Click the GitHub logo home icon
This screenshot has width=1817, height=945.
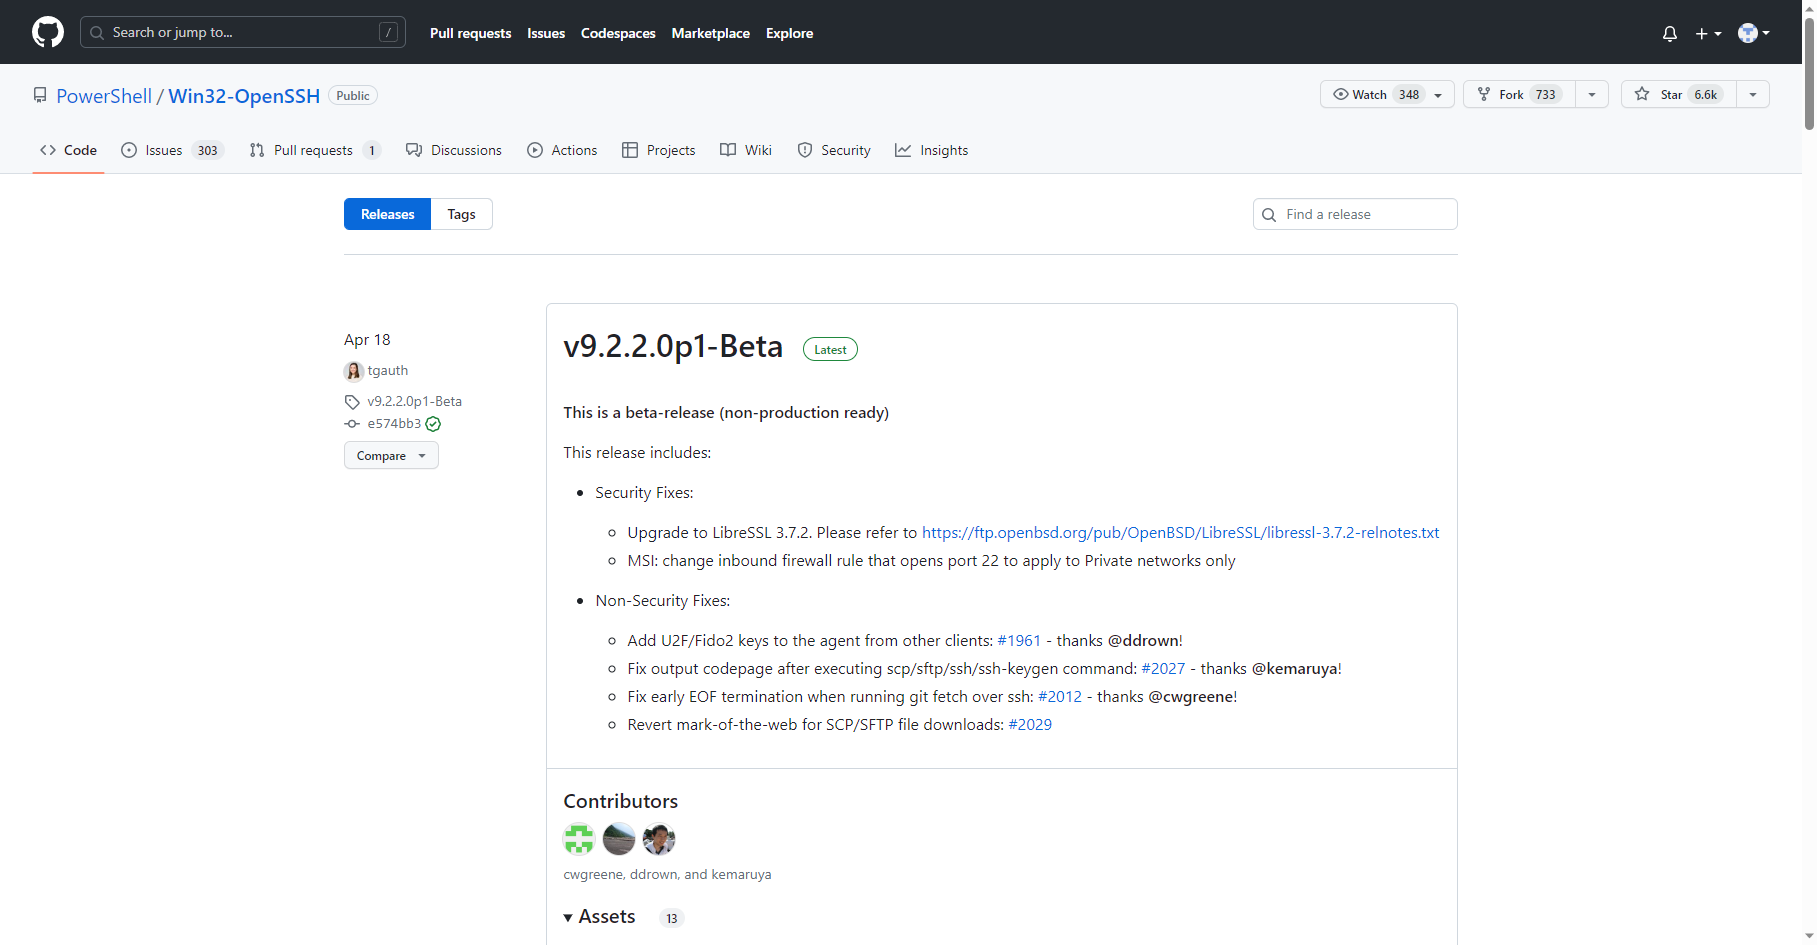coord(48,32)
